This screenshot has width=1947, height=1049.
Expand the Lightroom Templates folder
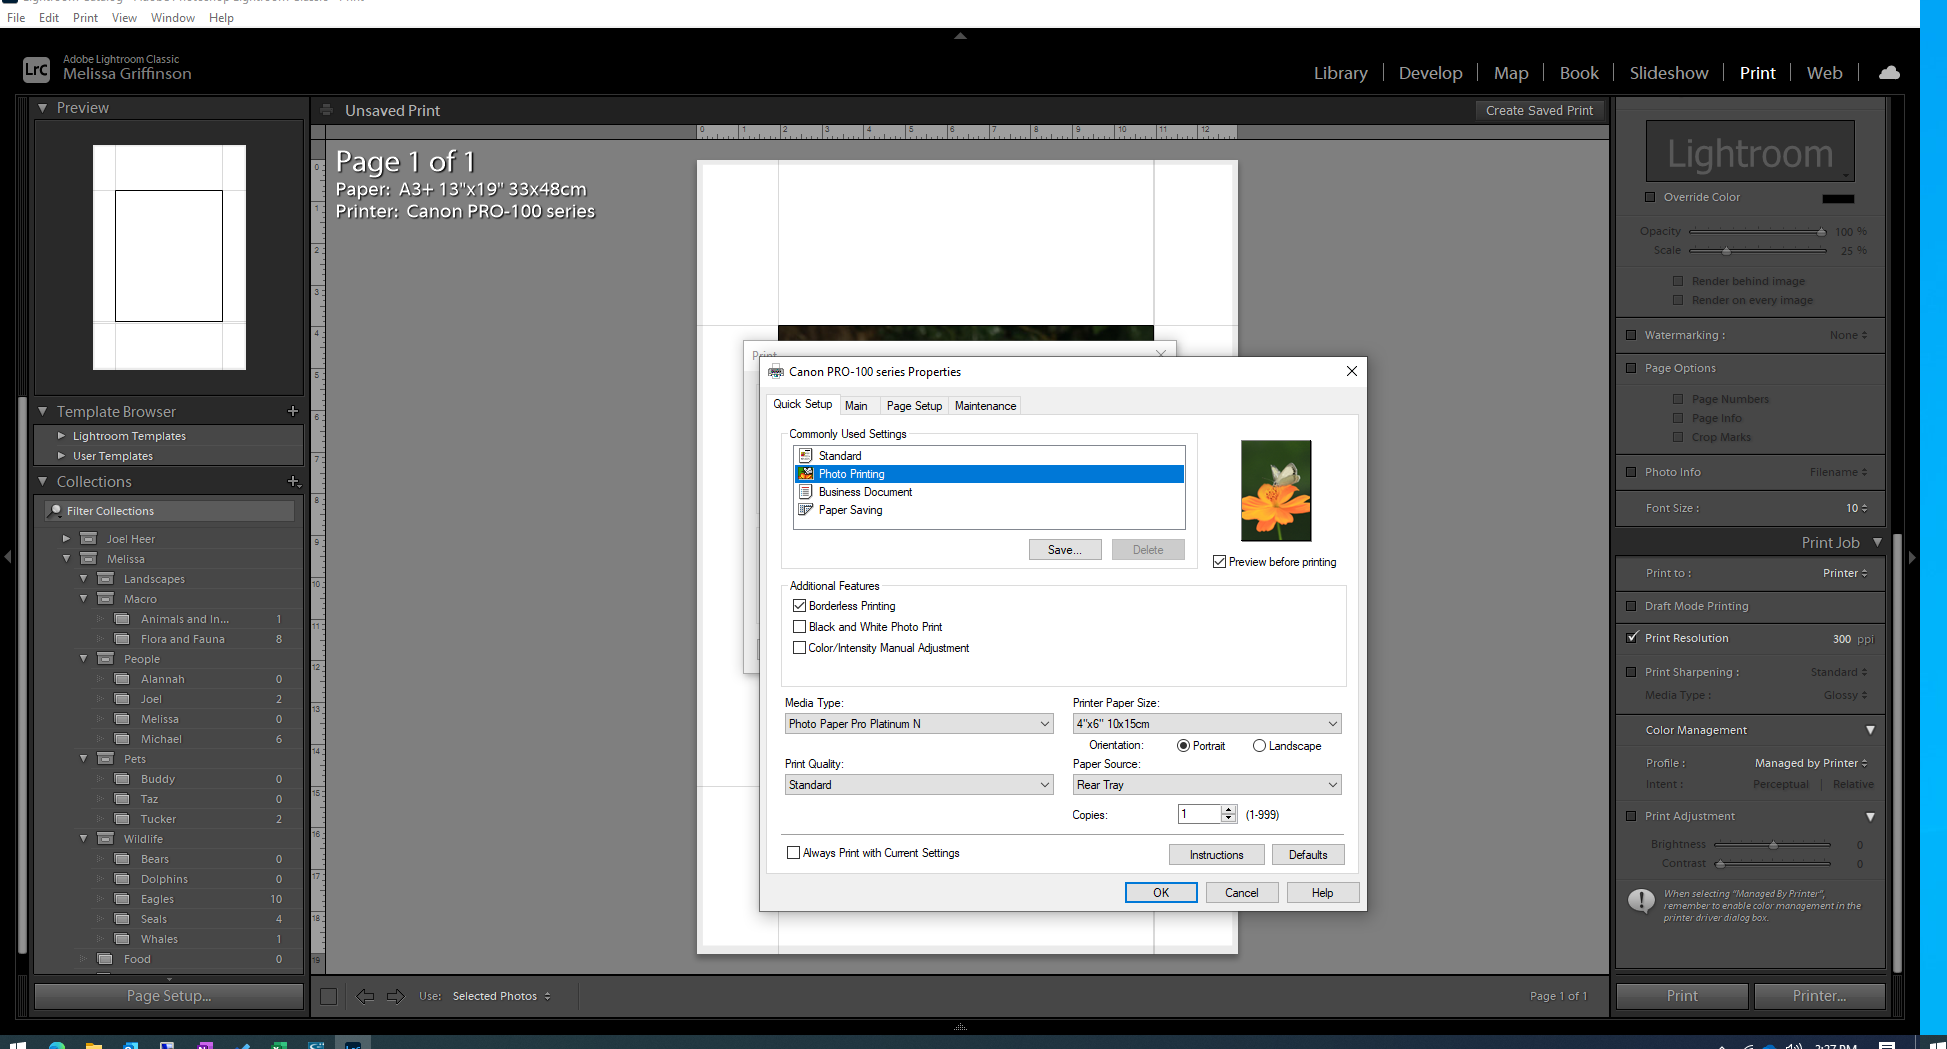pos(61,436)
